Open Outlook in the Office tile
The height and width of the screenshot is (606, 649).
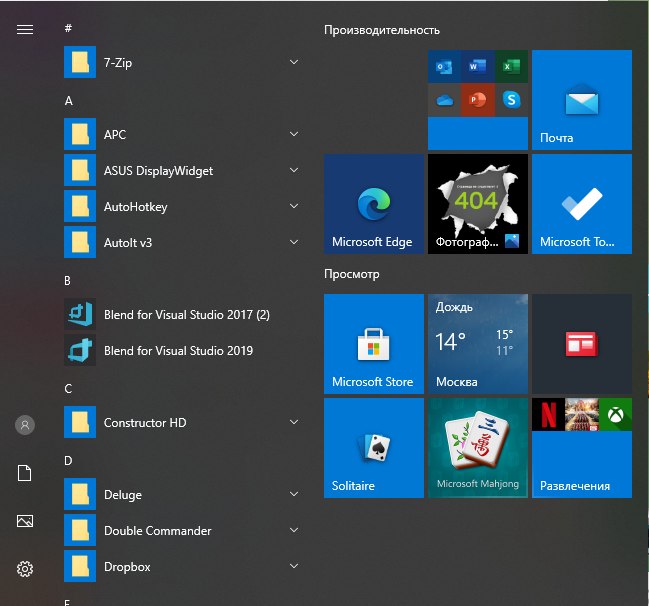tap(444, 67)
